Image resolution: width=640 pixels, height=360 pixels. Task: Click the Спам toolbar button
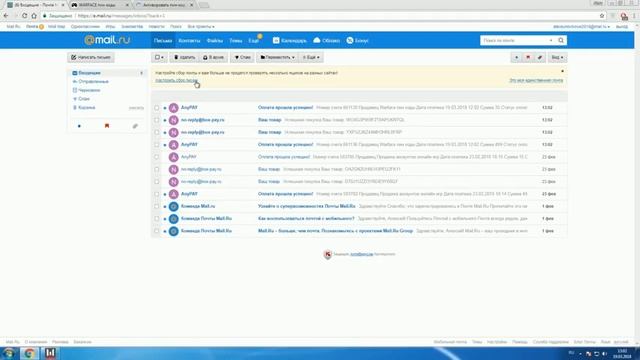(x=242, y=58)
